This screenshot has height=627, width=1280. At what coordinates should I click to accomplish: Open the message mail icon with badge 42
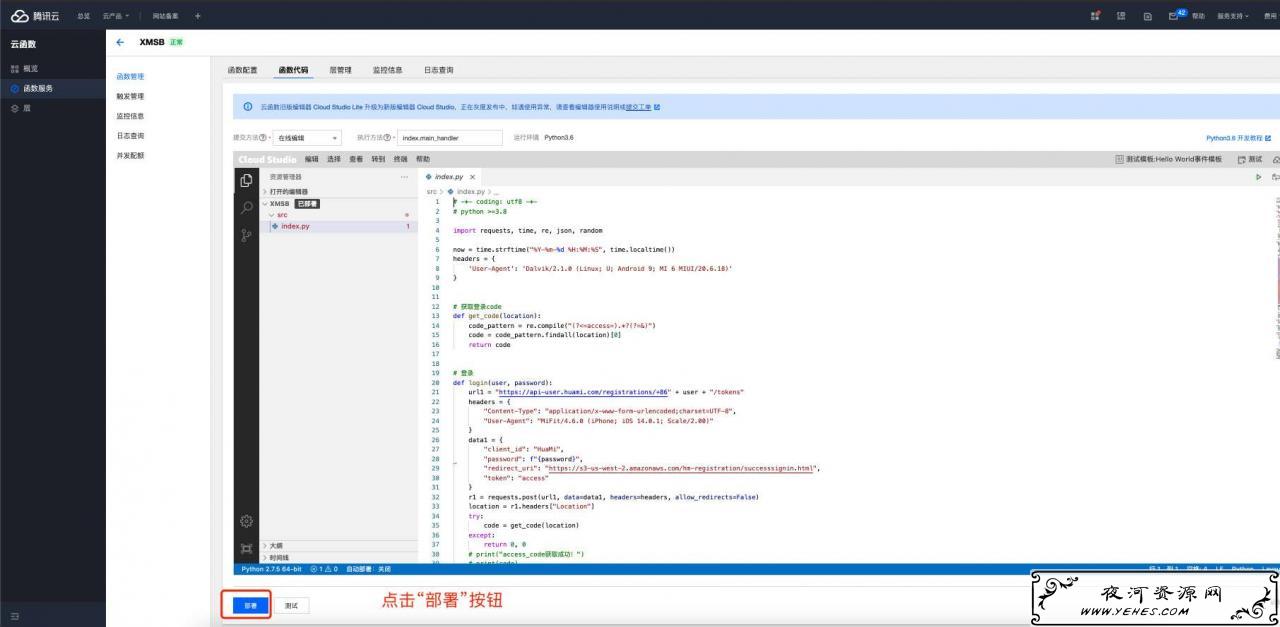(x=1174, y=16)
